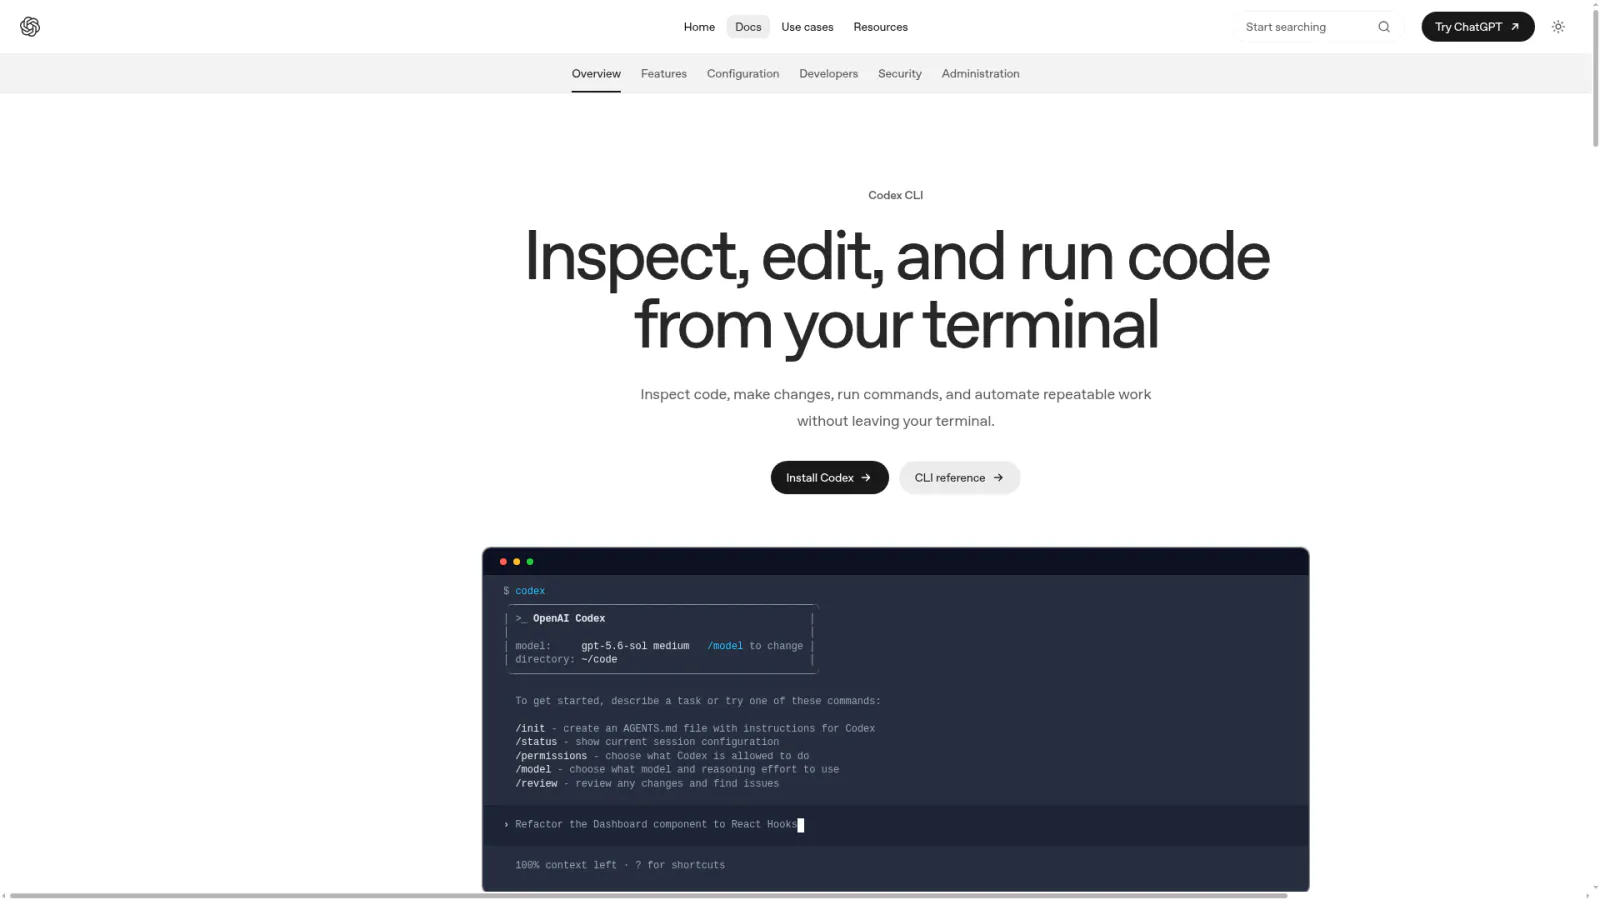This screenshot has height=900, width=1600.
Task: Click the Try ChatGPT button
Action: coord(1478,27)
